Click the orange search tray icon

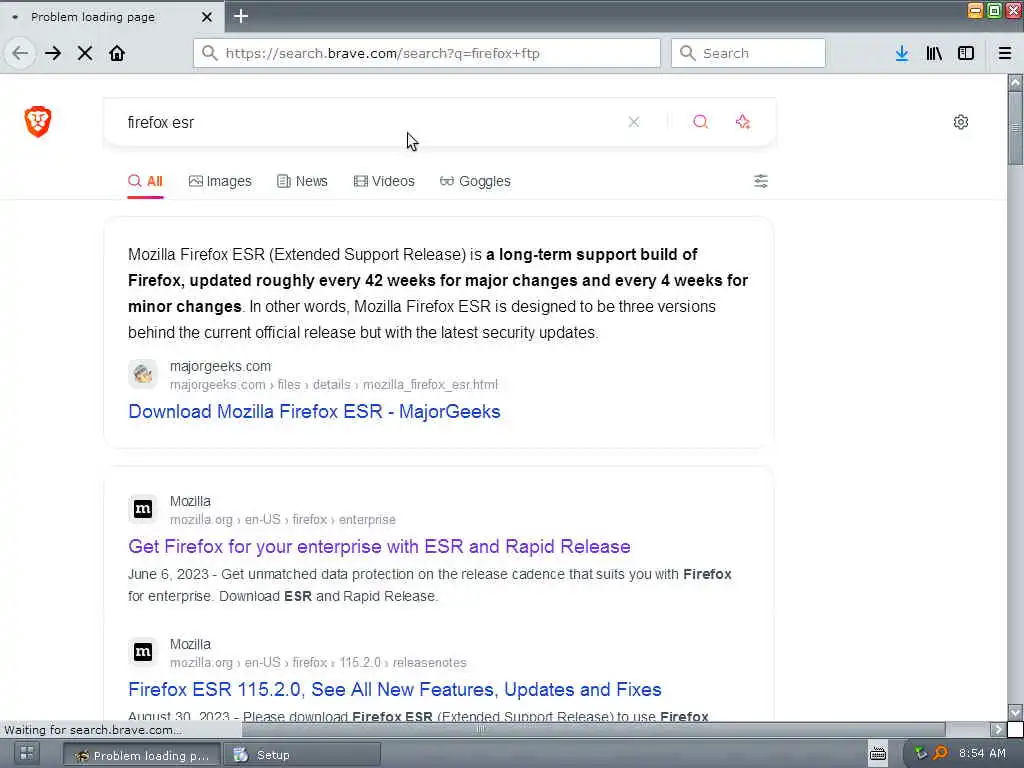point(940,754)
